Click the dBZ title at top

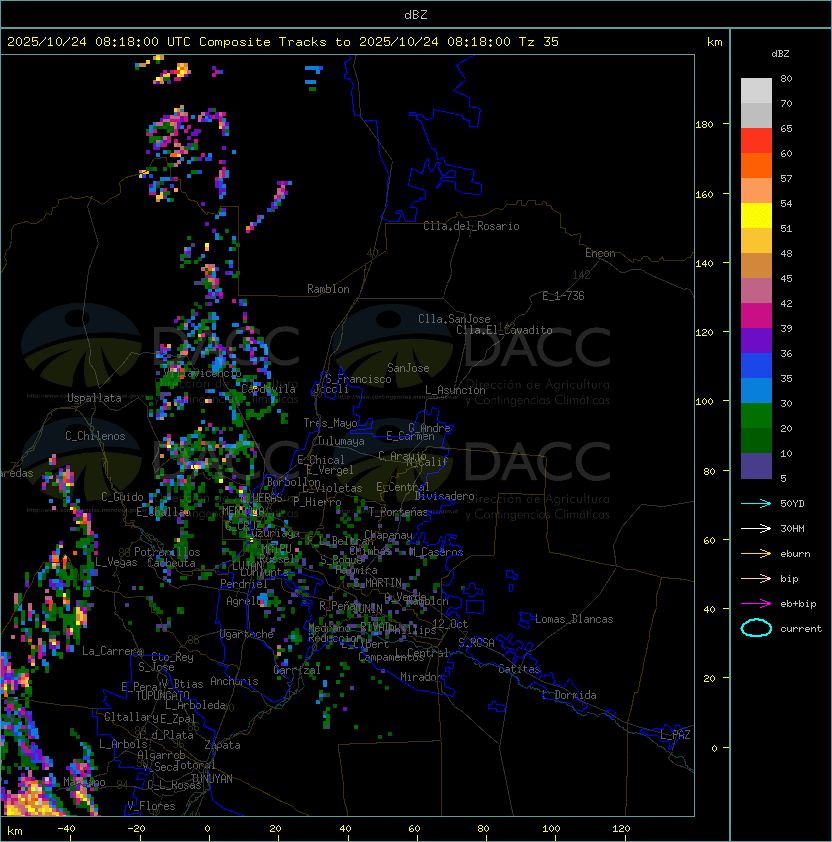[x=416, y=14]
